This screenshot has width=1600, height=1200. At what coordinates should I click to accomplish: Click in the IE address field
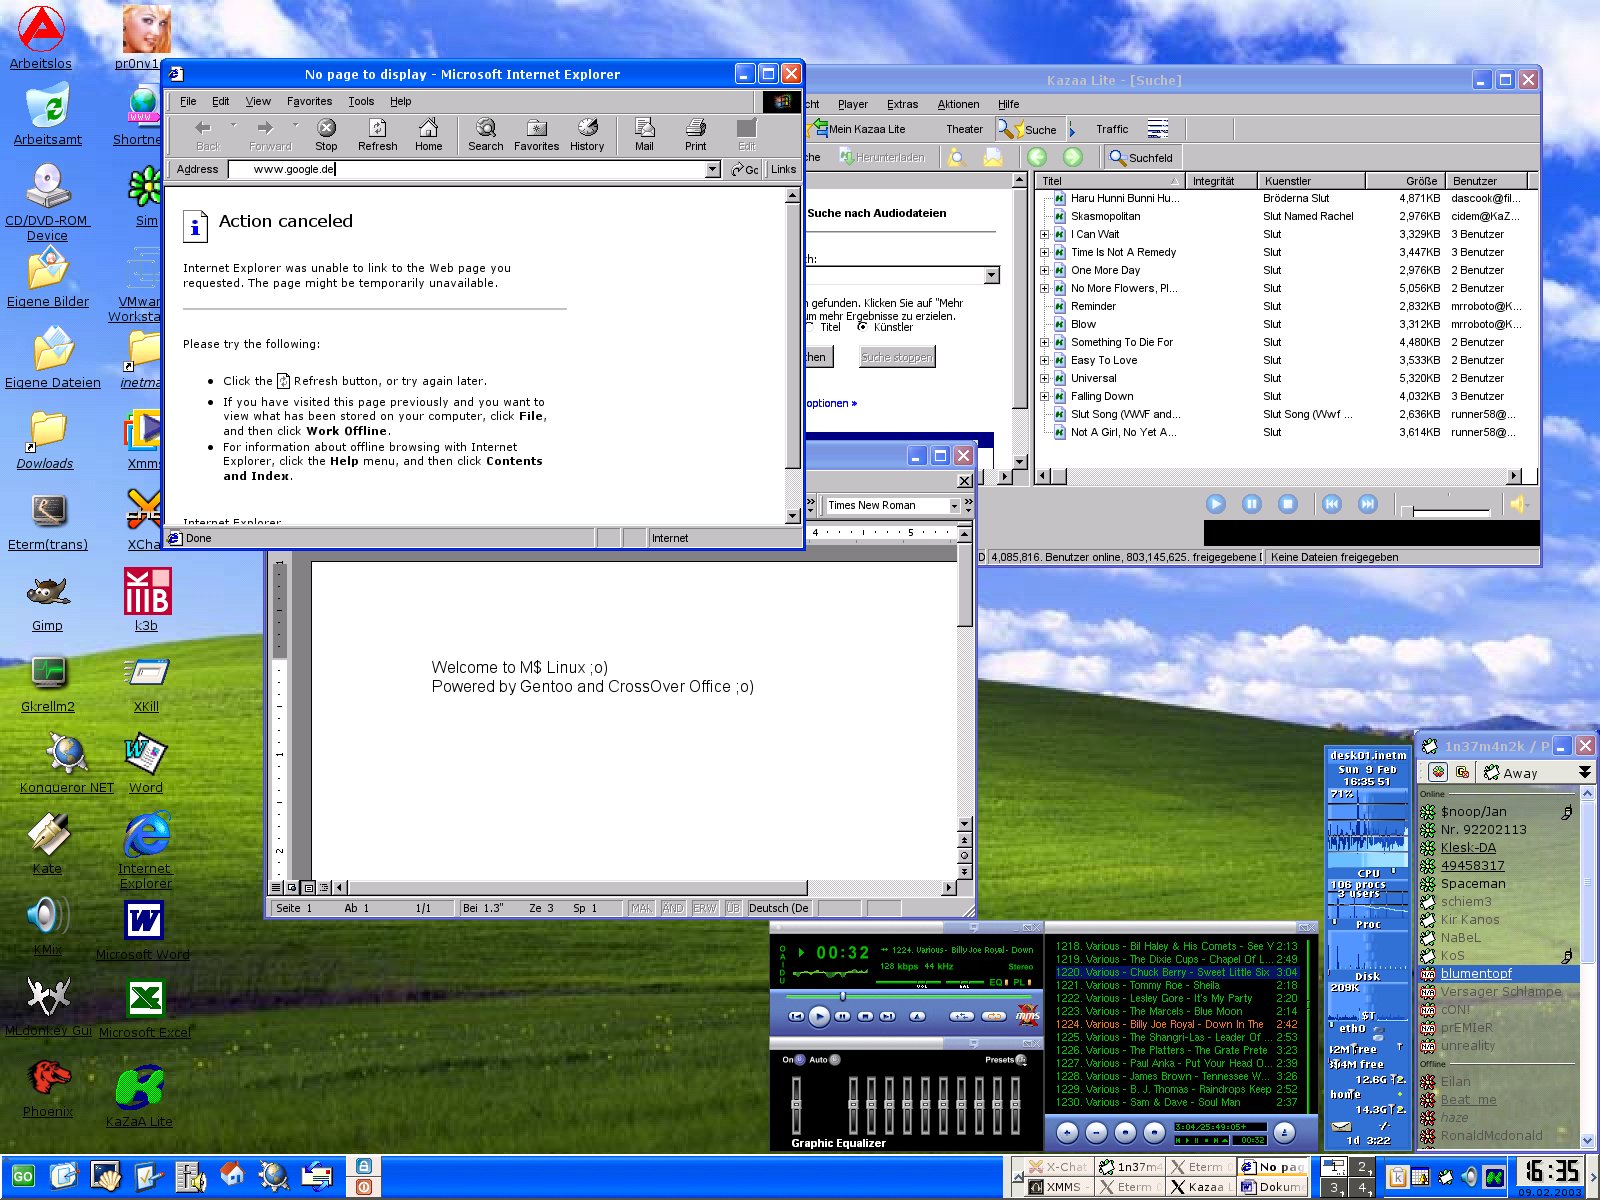pyautogui.click(x=466, y=169)
